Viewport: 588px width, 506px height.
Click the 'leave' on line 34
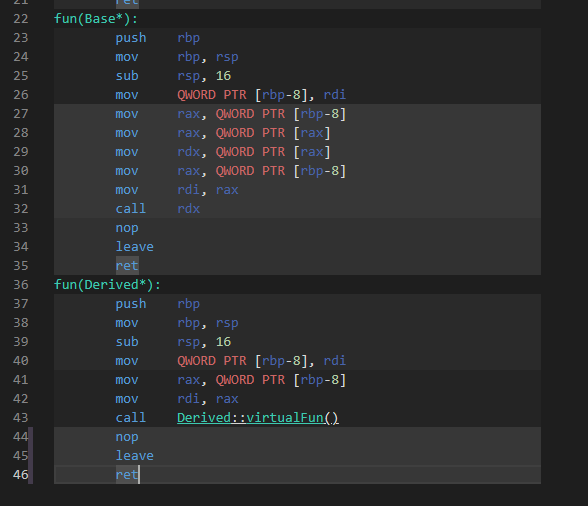(135, 247)
